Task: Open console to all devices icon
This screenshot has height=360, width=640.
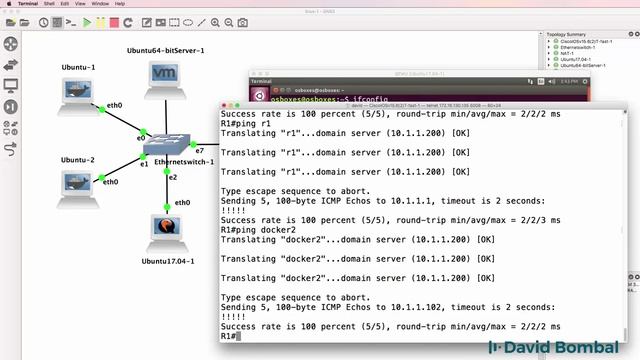Action: coord(71,23)
